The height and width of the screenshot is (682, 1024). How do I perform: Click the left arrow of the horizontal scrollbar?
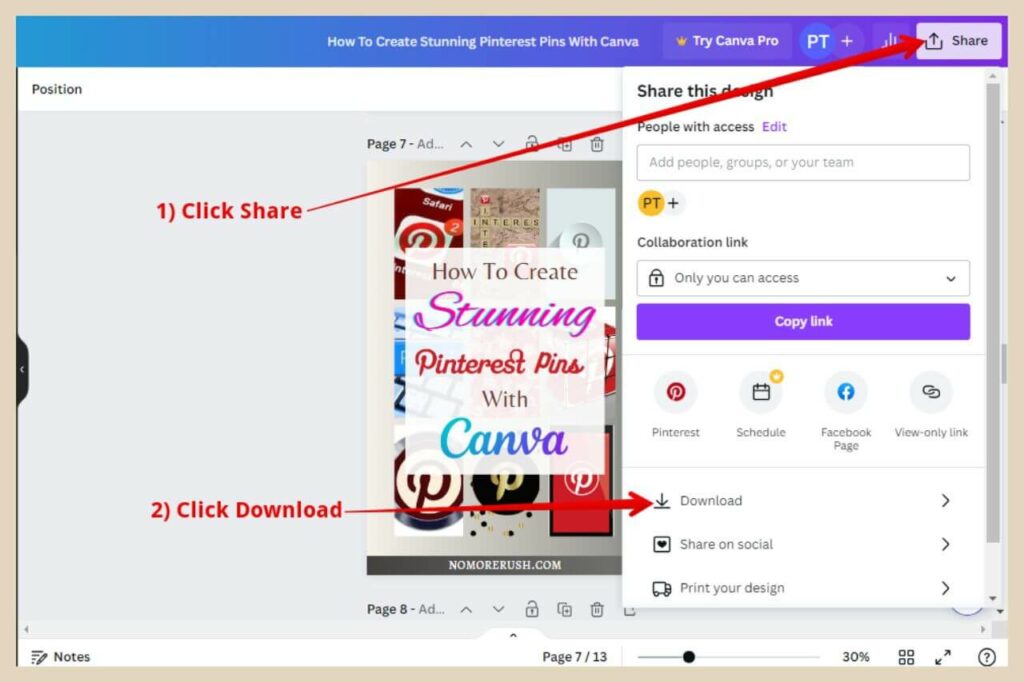(x=26, y=630)
